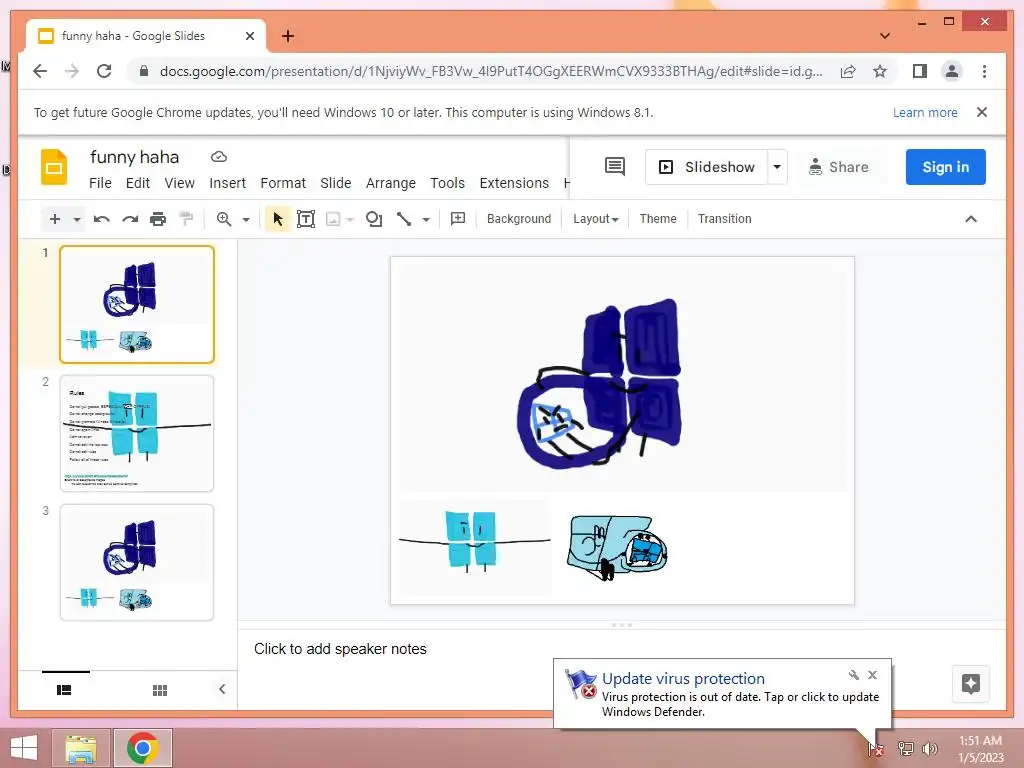Image resolution: width=1024 pixels, height=768 pixels.
Task: Click the Learn more link
Action: [925, 112]
